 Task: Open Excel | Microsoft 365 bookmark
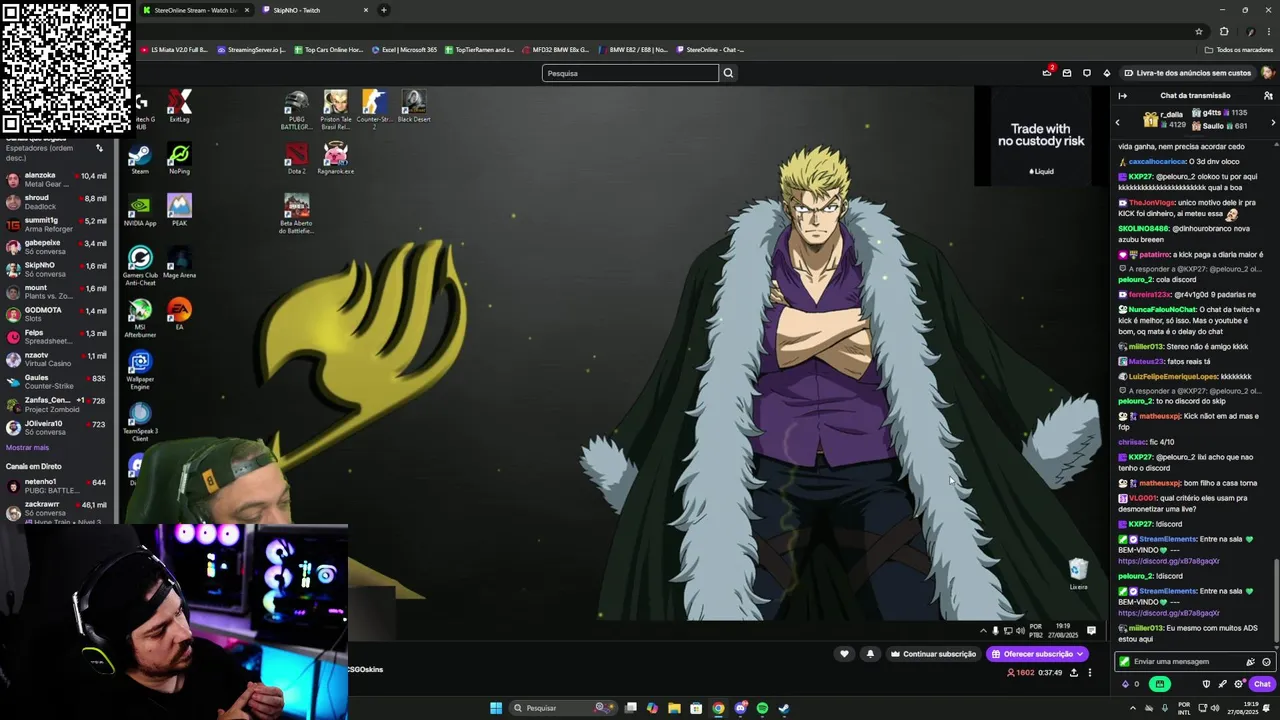coord(404,49)
